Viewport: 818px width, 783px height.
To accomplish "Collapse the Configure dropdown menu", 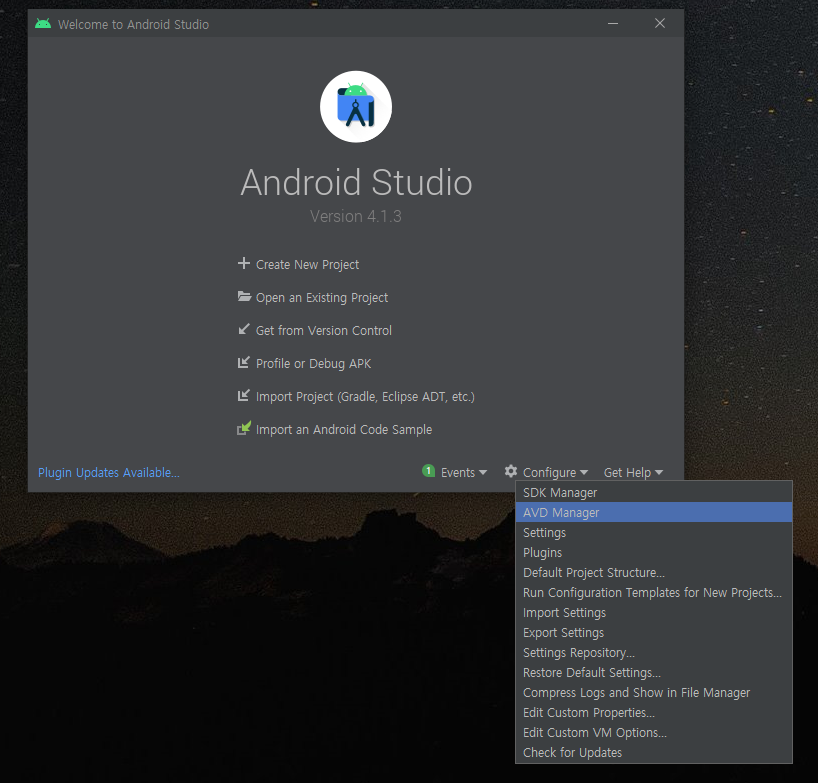I will coord(555,473).
